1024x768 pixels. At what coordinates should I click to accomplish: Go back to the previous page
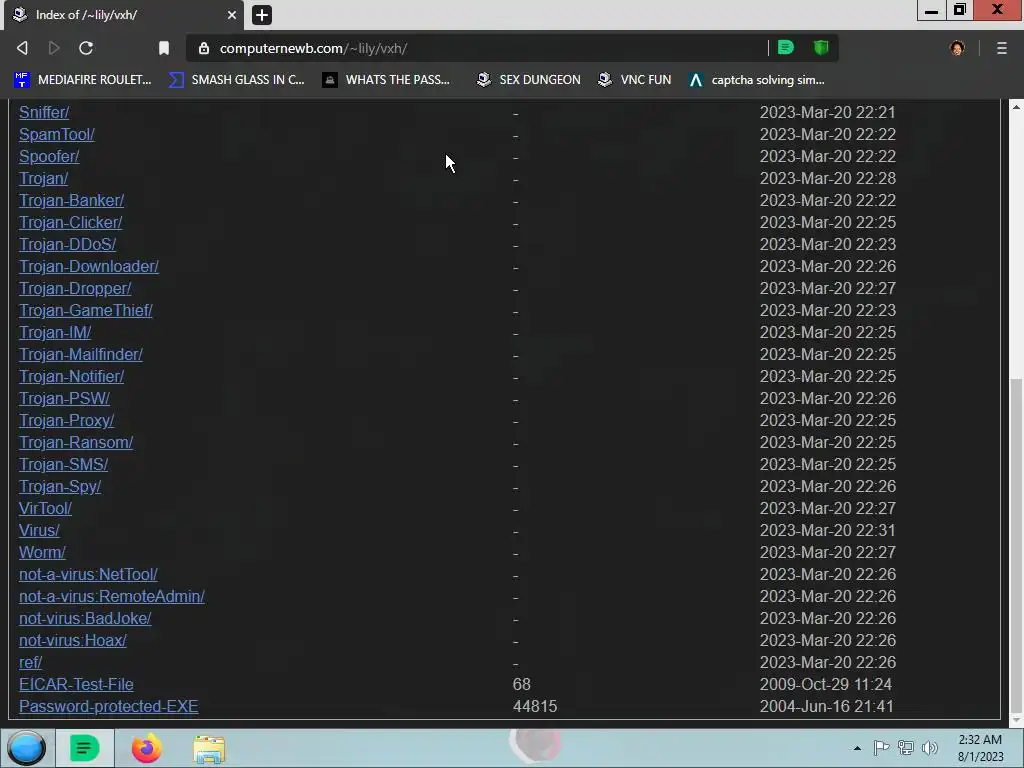[x=22, y=48]
